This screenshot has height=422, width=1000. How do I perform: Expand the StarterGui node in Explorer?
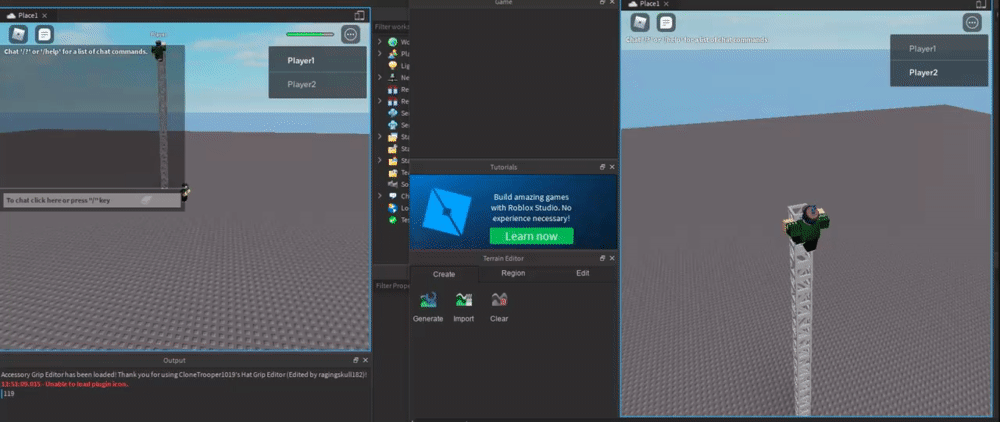coord(379,136)
